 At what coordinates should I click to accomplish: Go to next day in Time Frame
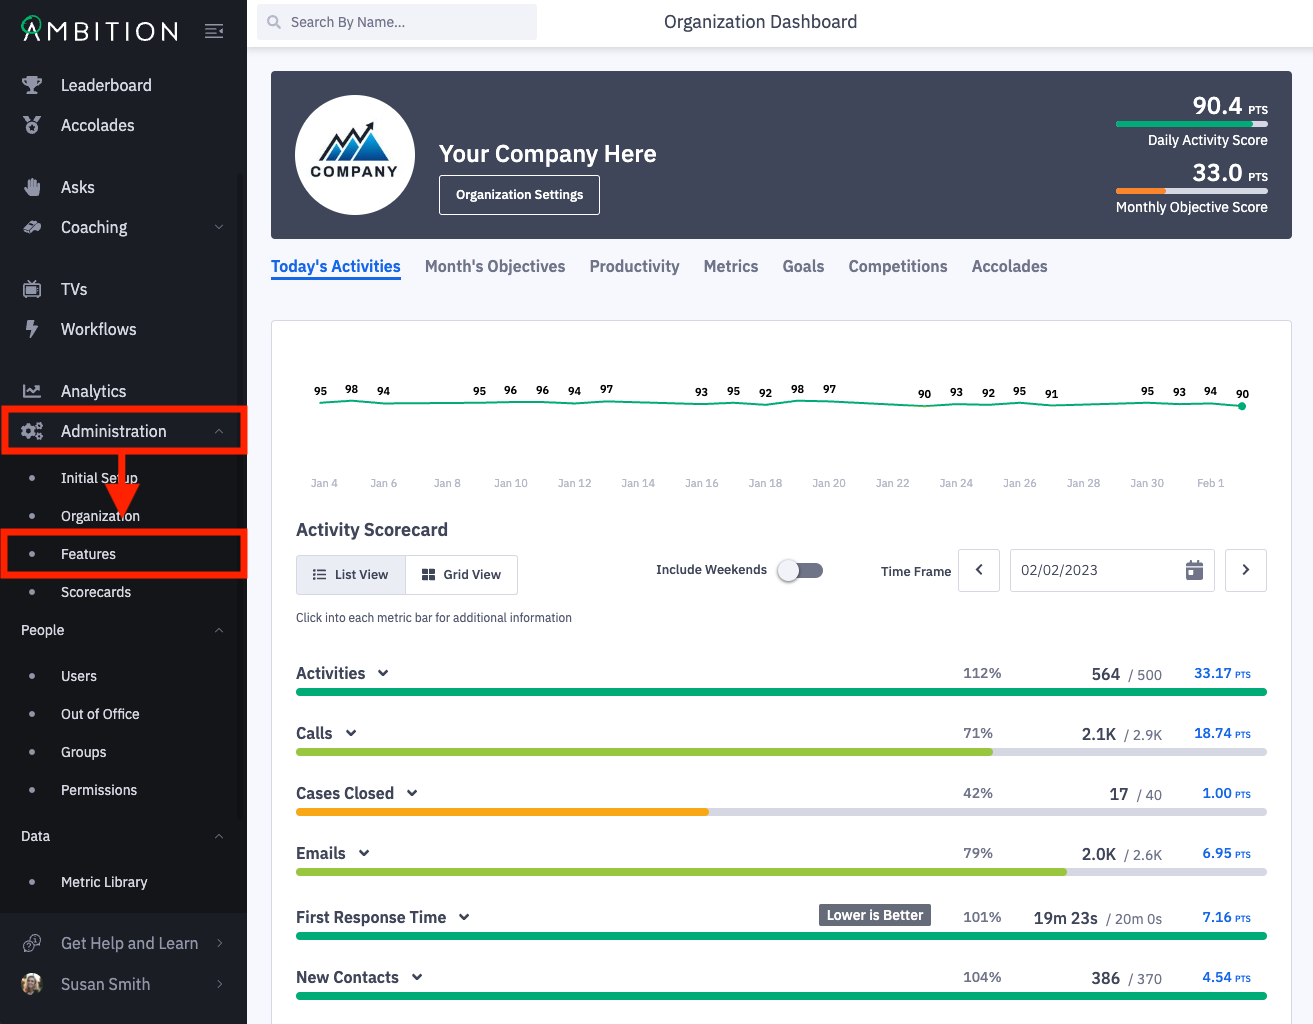1245,570
